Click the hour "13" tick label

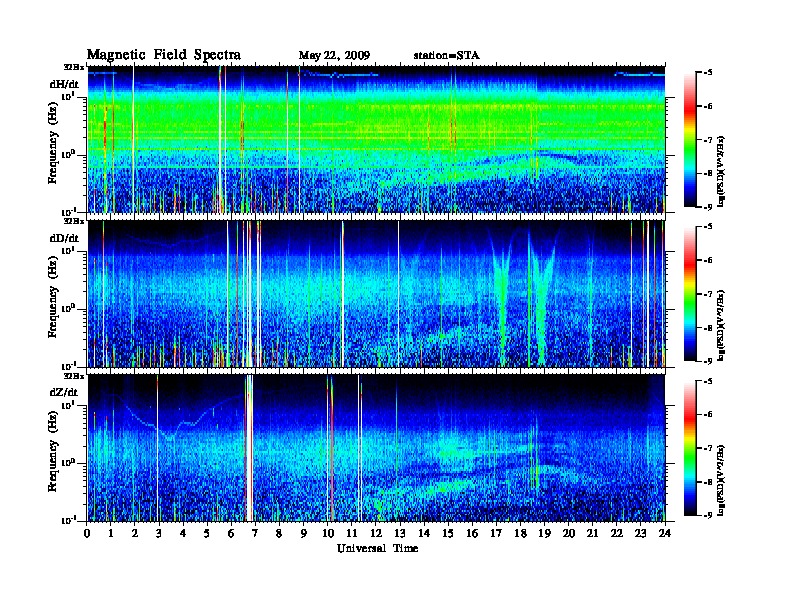(x=400, y=533)
